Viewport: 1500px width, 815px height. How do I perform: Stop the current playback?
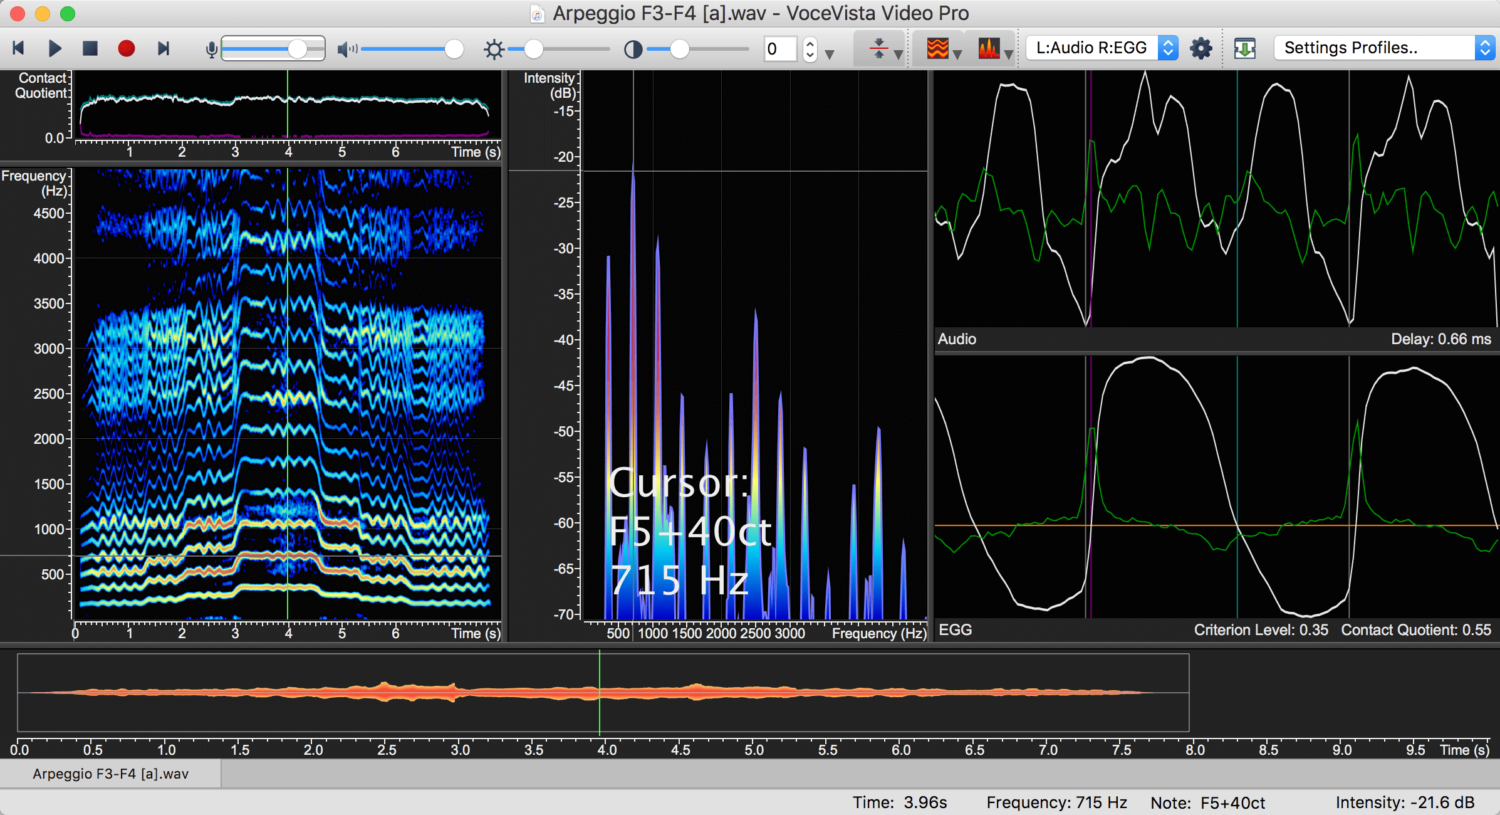pyautogui.click(x=91, y=47)
